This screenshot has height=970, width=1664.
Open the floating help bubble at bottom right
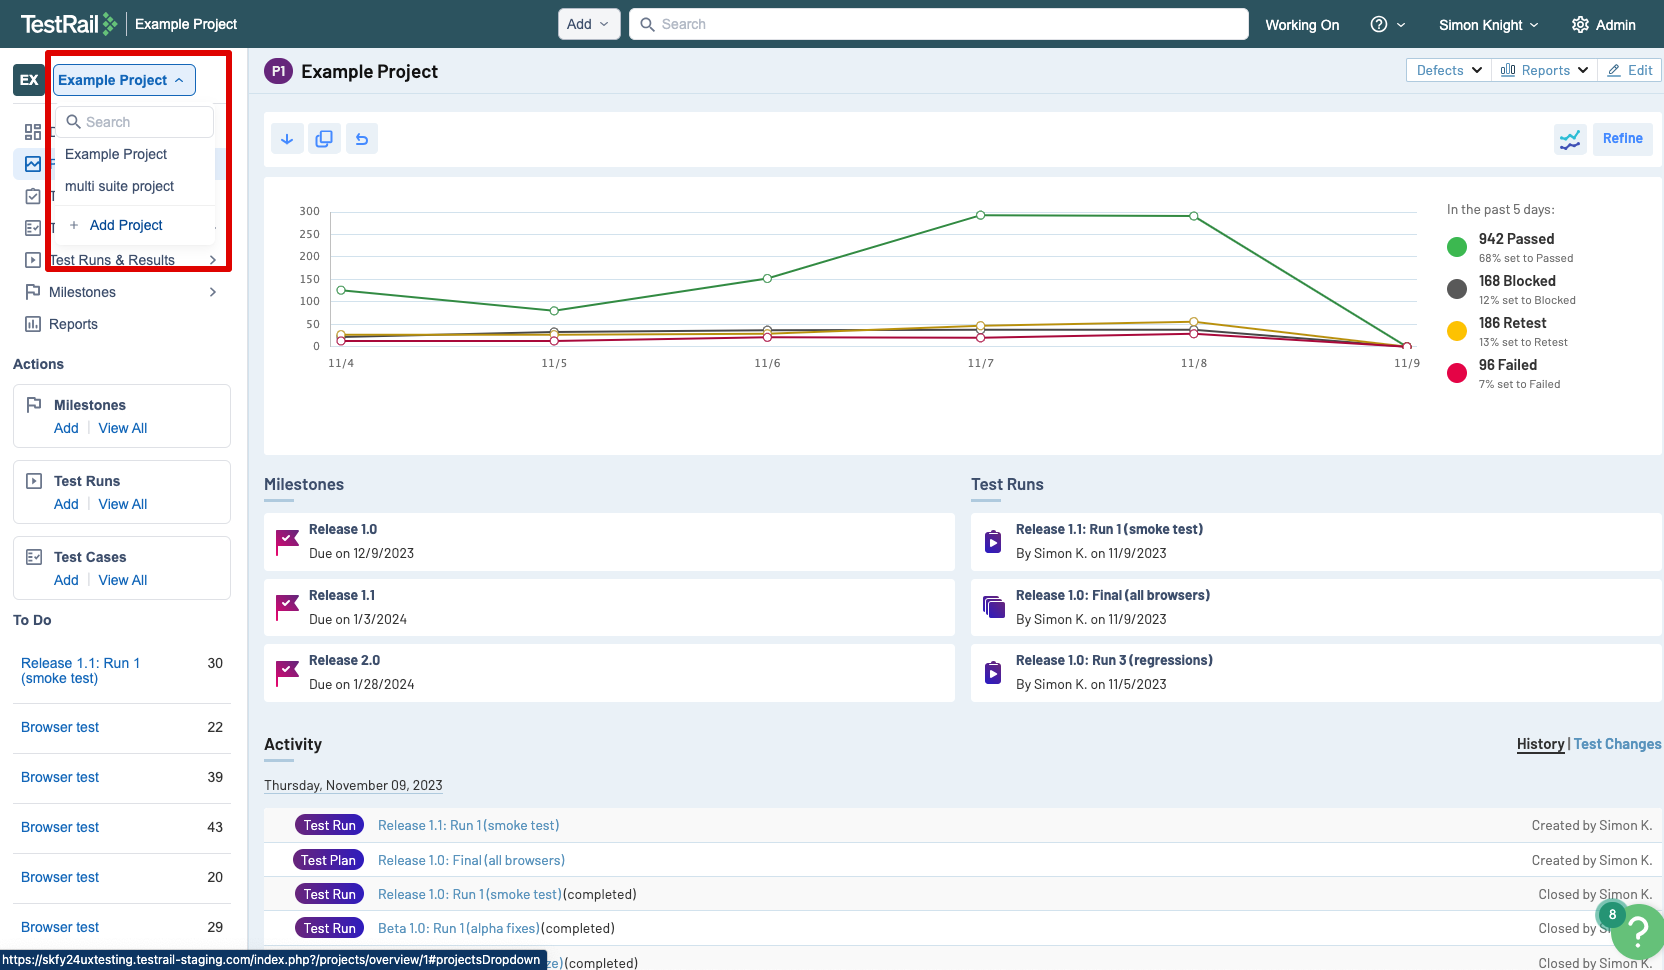coord(1637,934)
